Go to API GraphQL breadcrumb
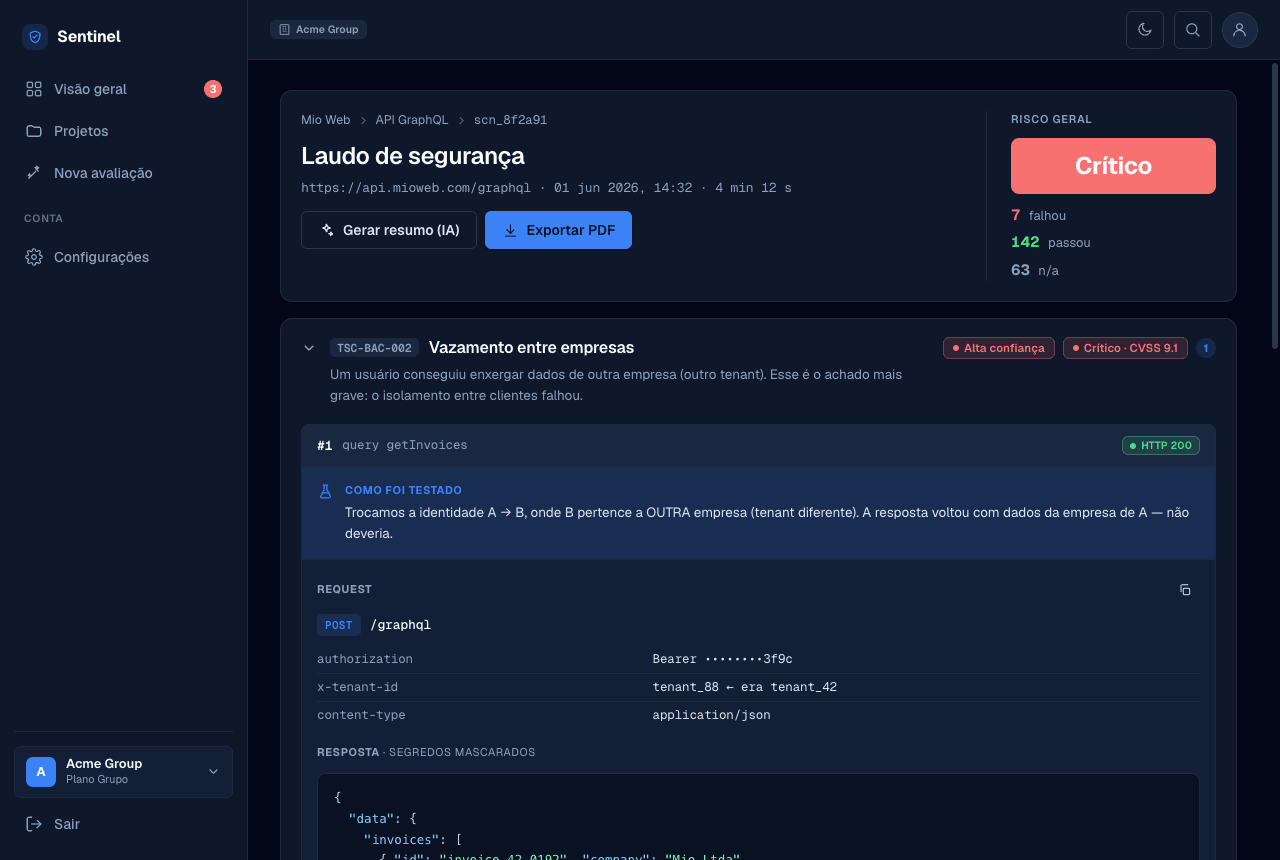 point(412,120)
